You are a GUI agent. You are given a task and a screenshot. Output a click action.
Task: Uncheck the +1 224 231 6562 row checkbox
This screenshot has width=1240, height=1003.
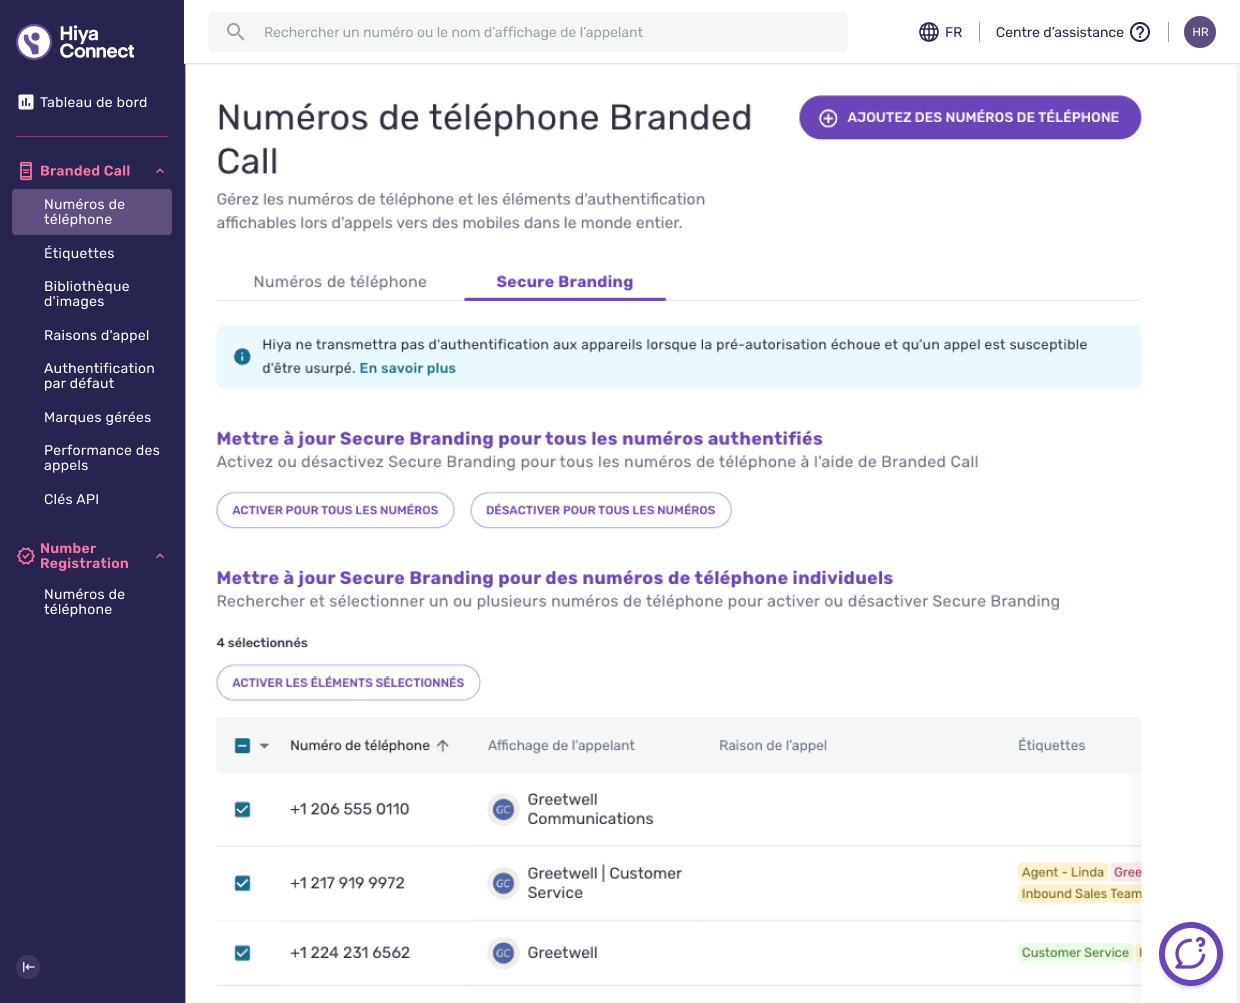point(242,953)
